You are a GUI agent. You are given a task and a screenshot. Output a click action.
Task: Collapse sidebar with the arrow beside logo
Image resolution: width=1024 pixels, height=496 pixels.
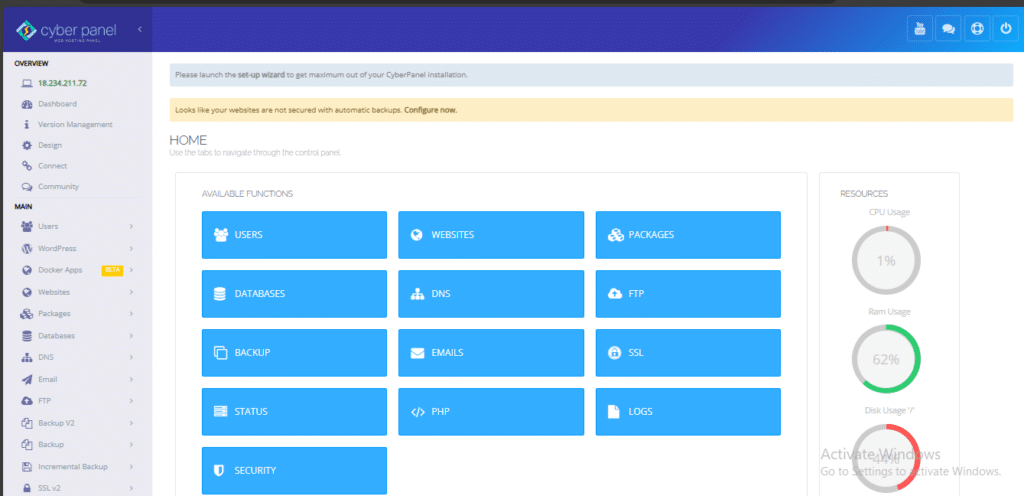click(x=140, y=29)
